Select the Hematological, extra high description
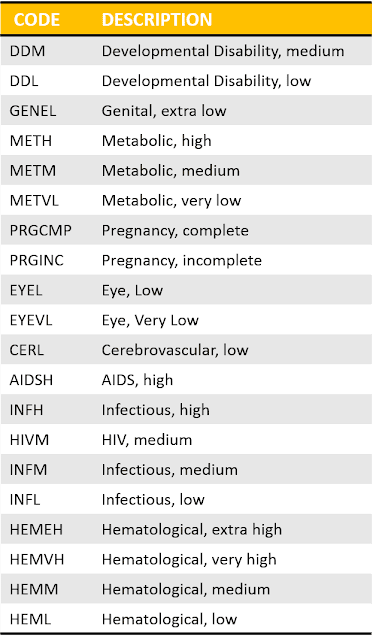 click(192, 529)
